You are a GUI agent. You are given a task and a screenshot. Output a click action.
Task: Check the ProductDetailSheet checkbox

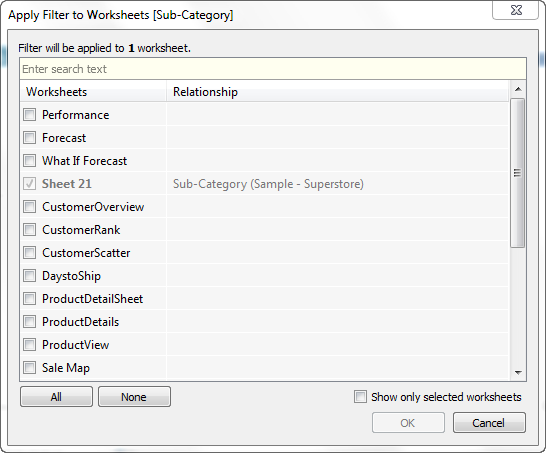pyautogui.click(x=30, y=298)
